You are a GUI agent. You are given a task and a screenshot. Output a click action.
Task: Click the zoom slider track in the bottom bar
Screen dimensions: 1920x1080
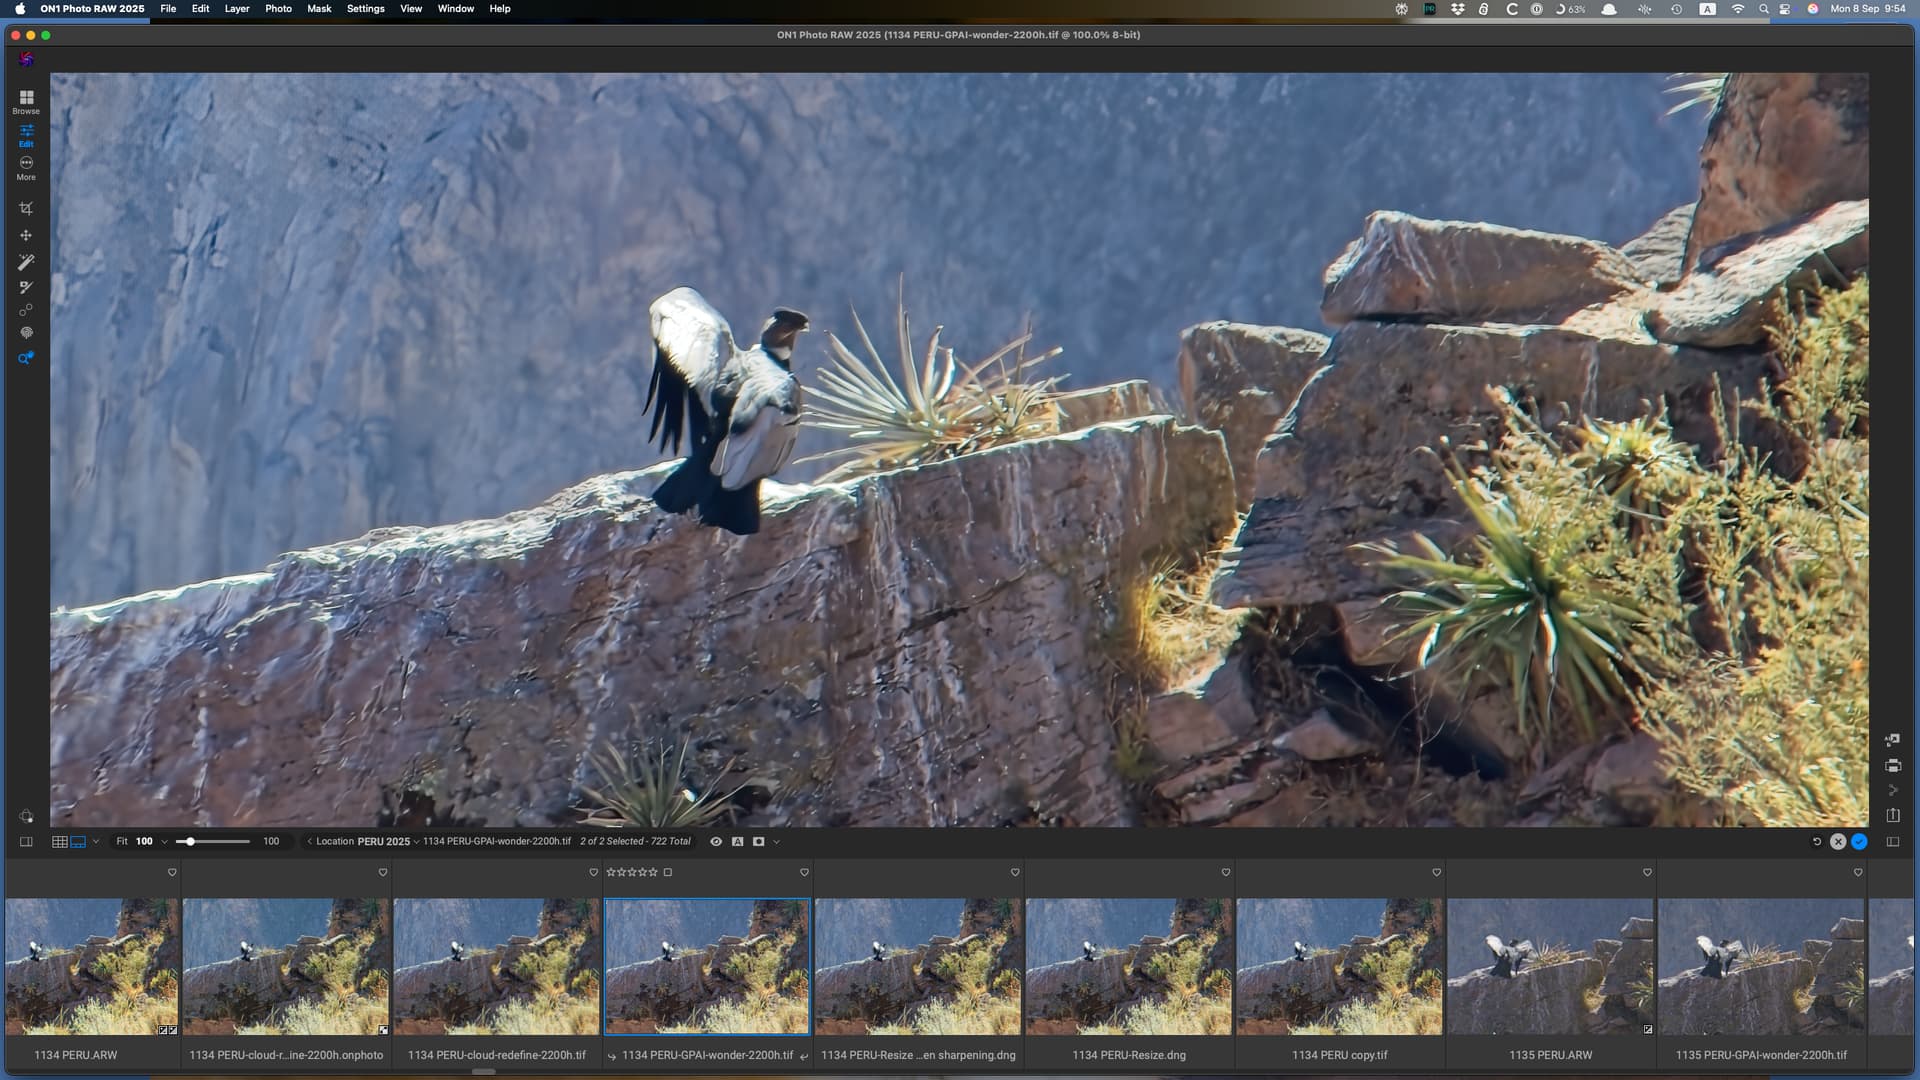point(213,842)
